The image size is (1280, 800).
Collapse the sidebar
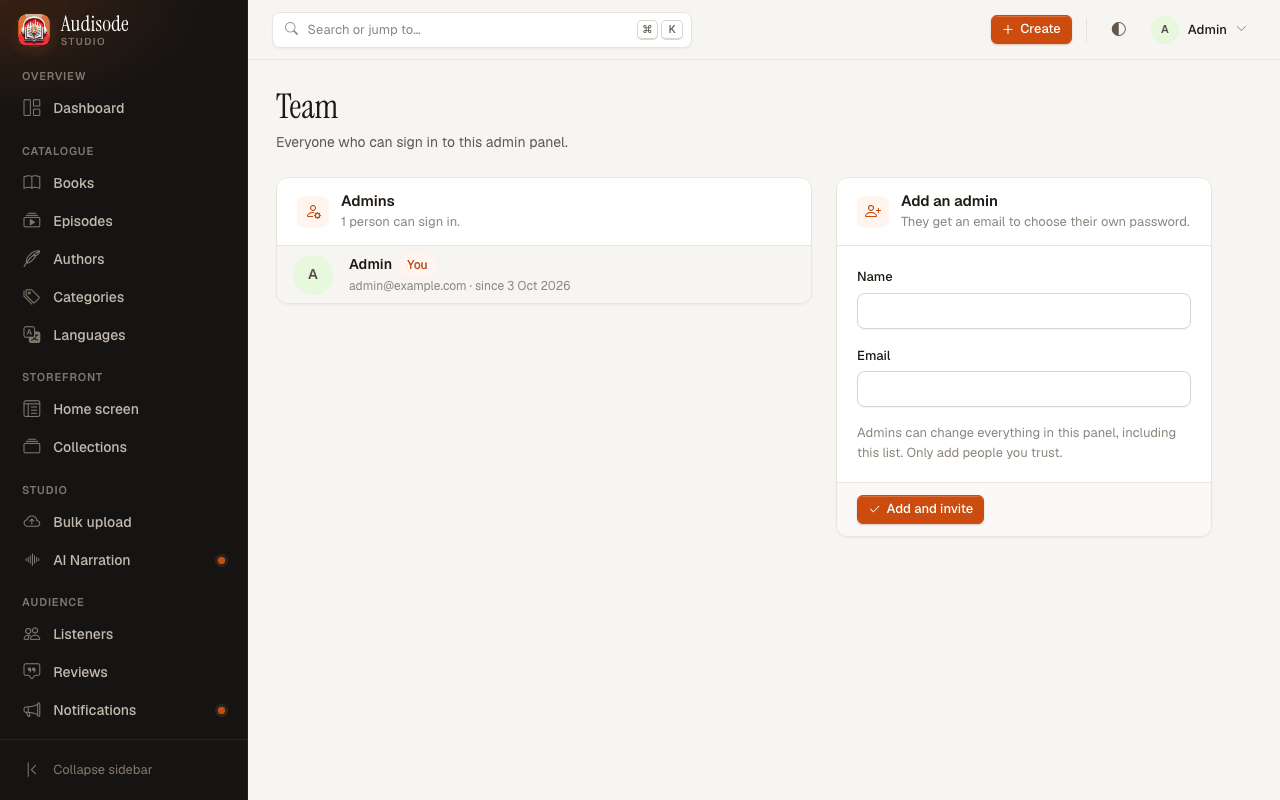124,769
